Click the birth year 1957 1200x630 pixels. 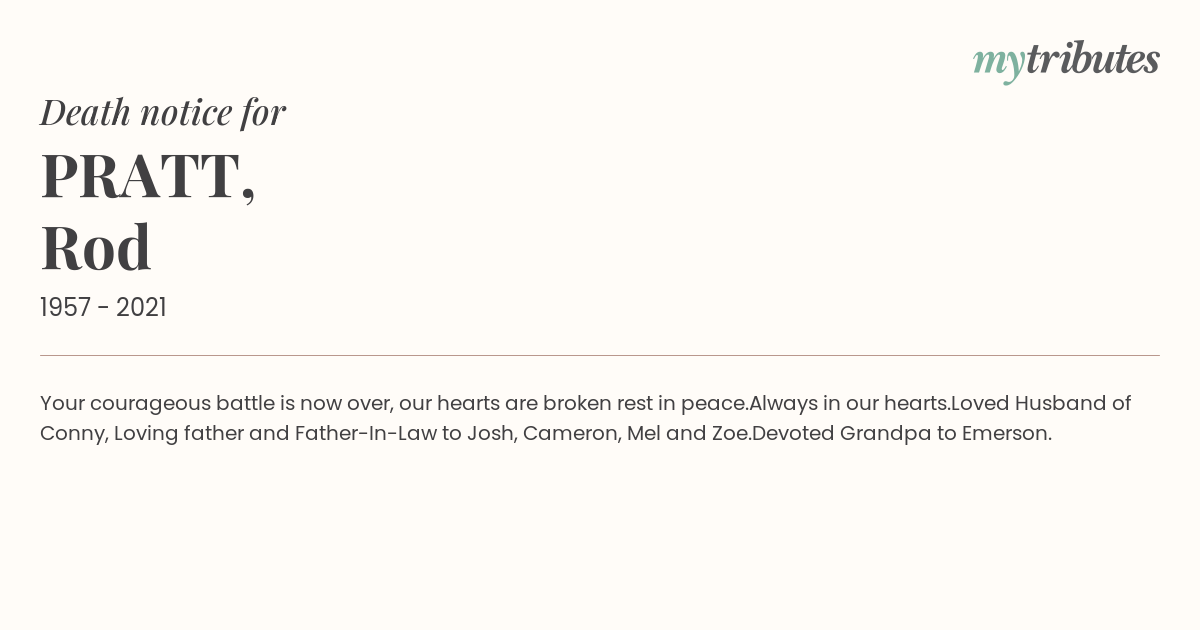[66, 308]
